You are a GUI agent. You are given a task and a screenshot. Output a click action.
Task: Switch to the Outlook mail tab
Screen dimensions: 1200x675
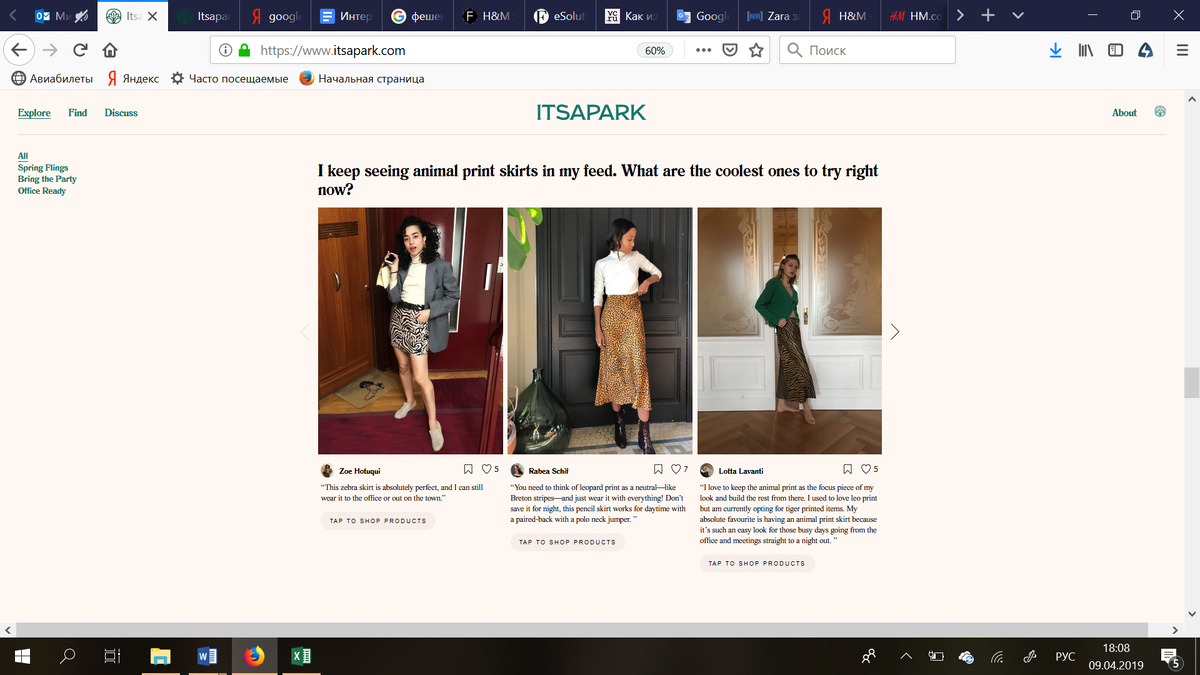tap(62, 17)
